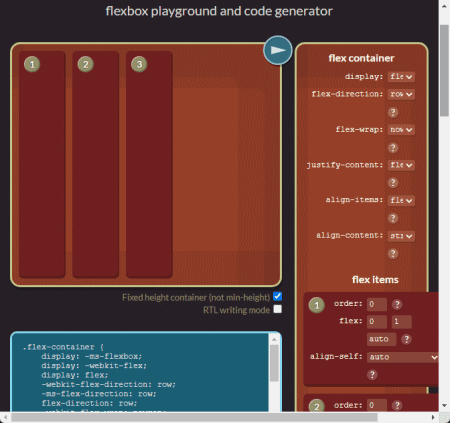Click item 1 flex-shrink input field

[402, 321]
